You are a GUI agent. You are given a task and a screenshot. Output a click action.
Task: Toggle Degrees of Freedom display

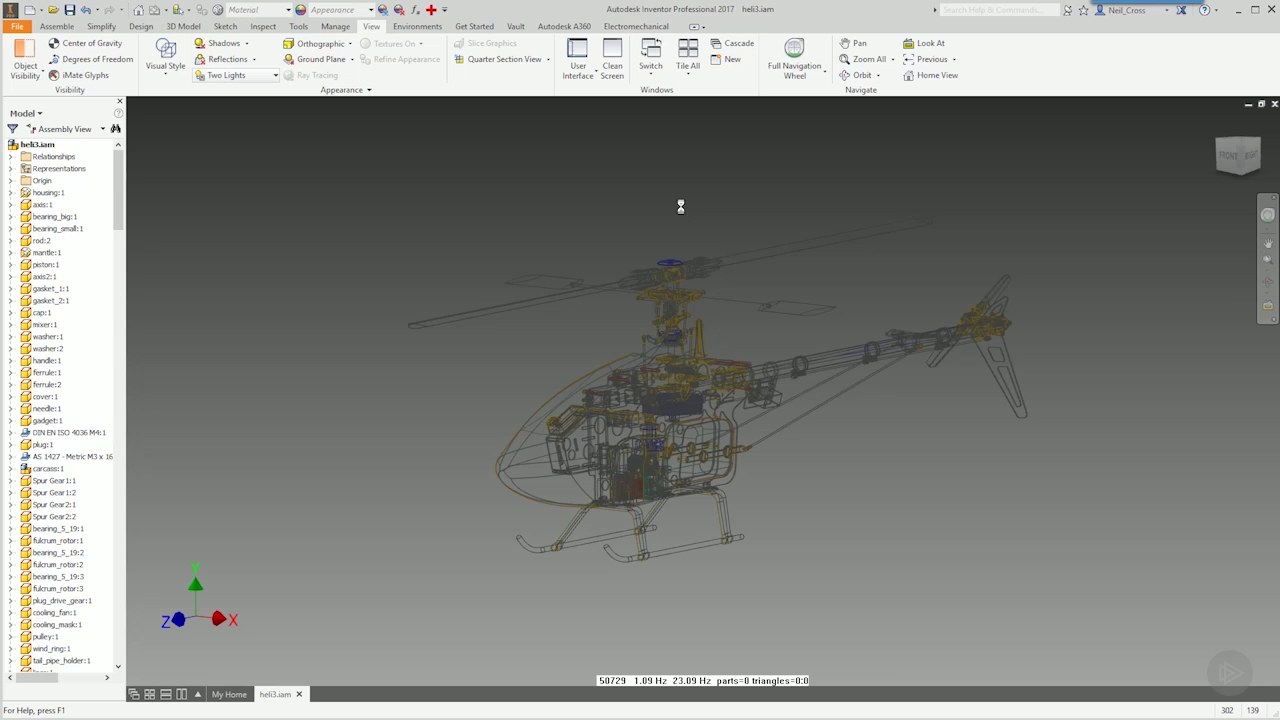tap(90, 59)
